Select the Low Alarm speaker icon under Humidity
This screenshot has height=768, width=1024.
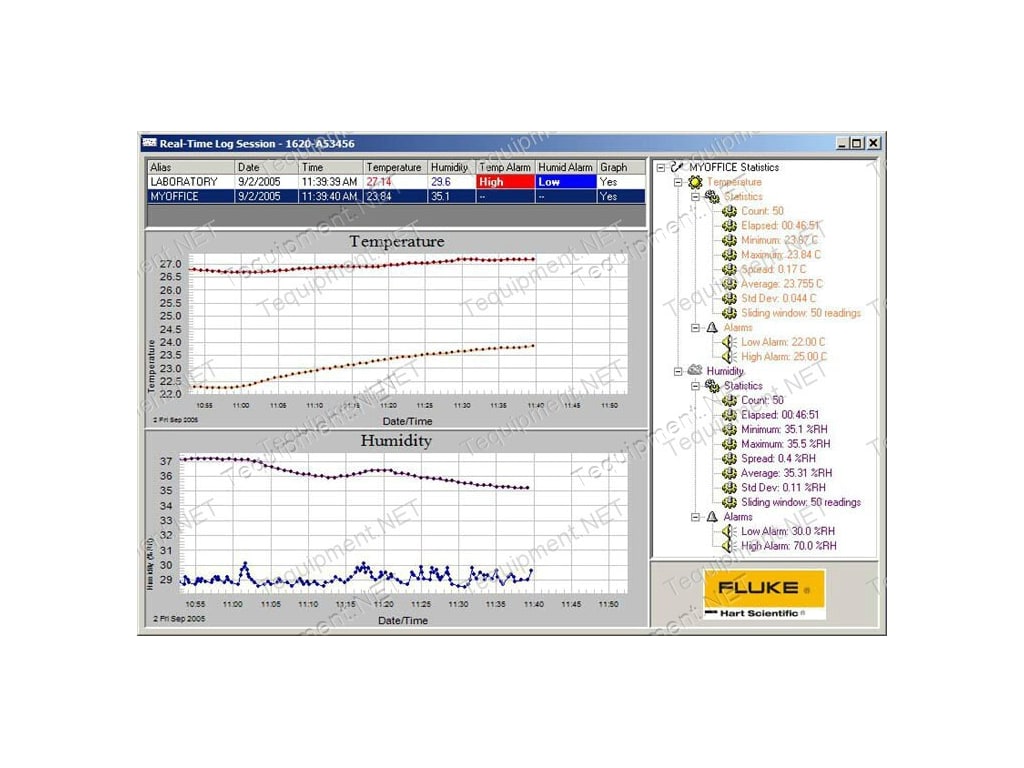[x=727, y=531]
